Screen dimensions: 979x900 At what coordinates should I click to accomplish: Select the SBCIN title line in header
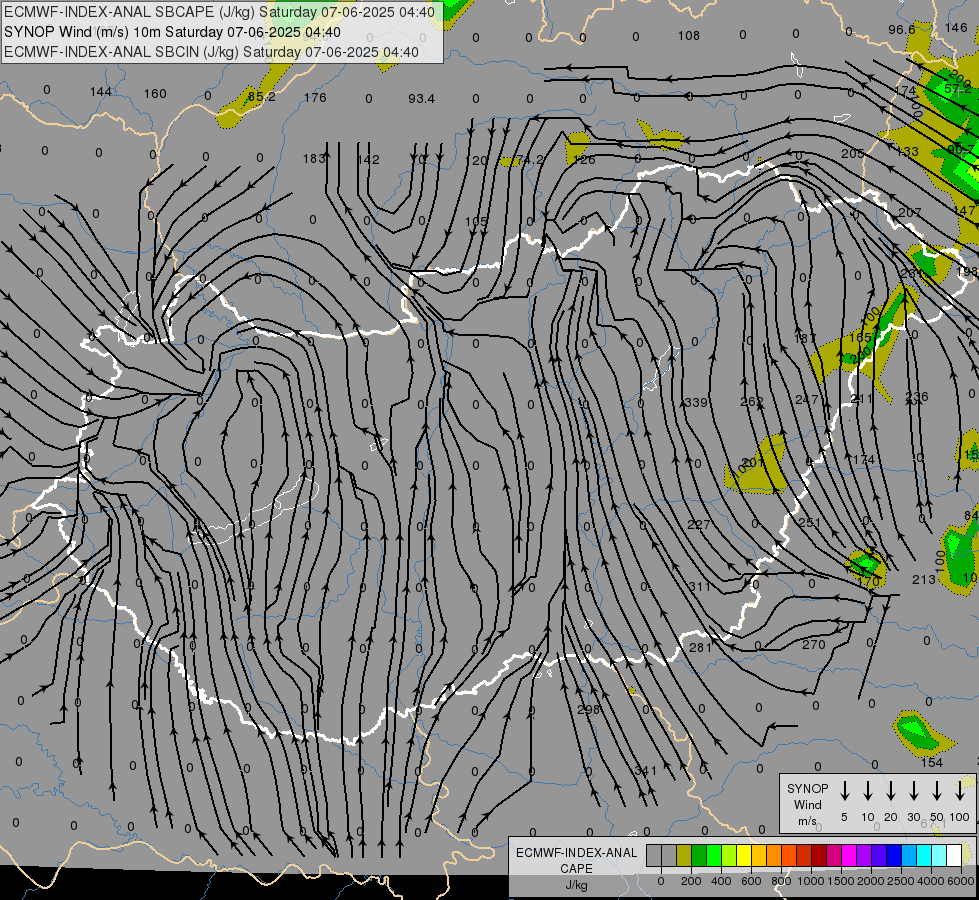211,52
